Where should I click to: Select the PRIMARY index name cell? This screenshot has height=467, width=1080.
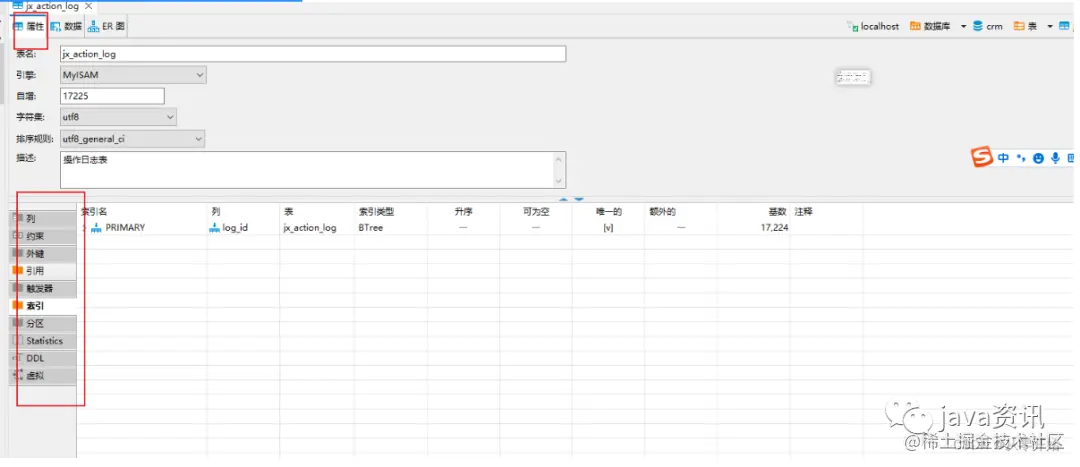pos(125,227)
